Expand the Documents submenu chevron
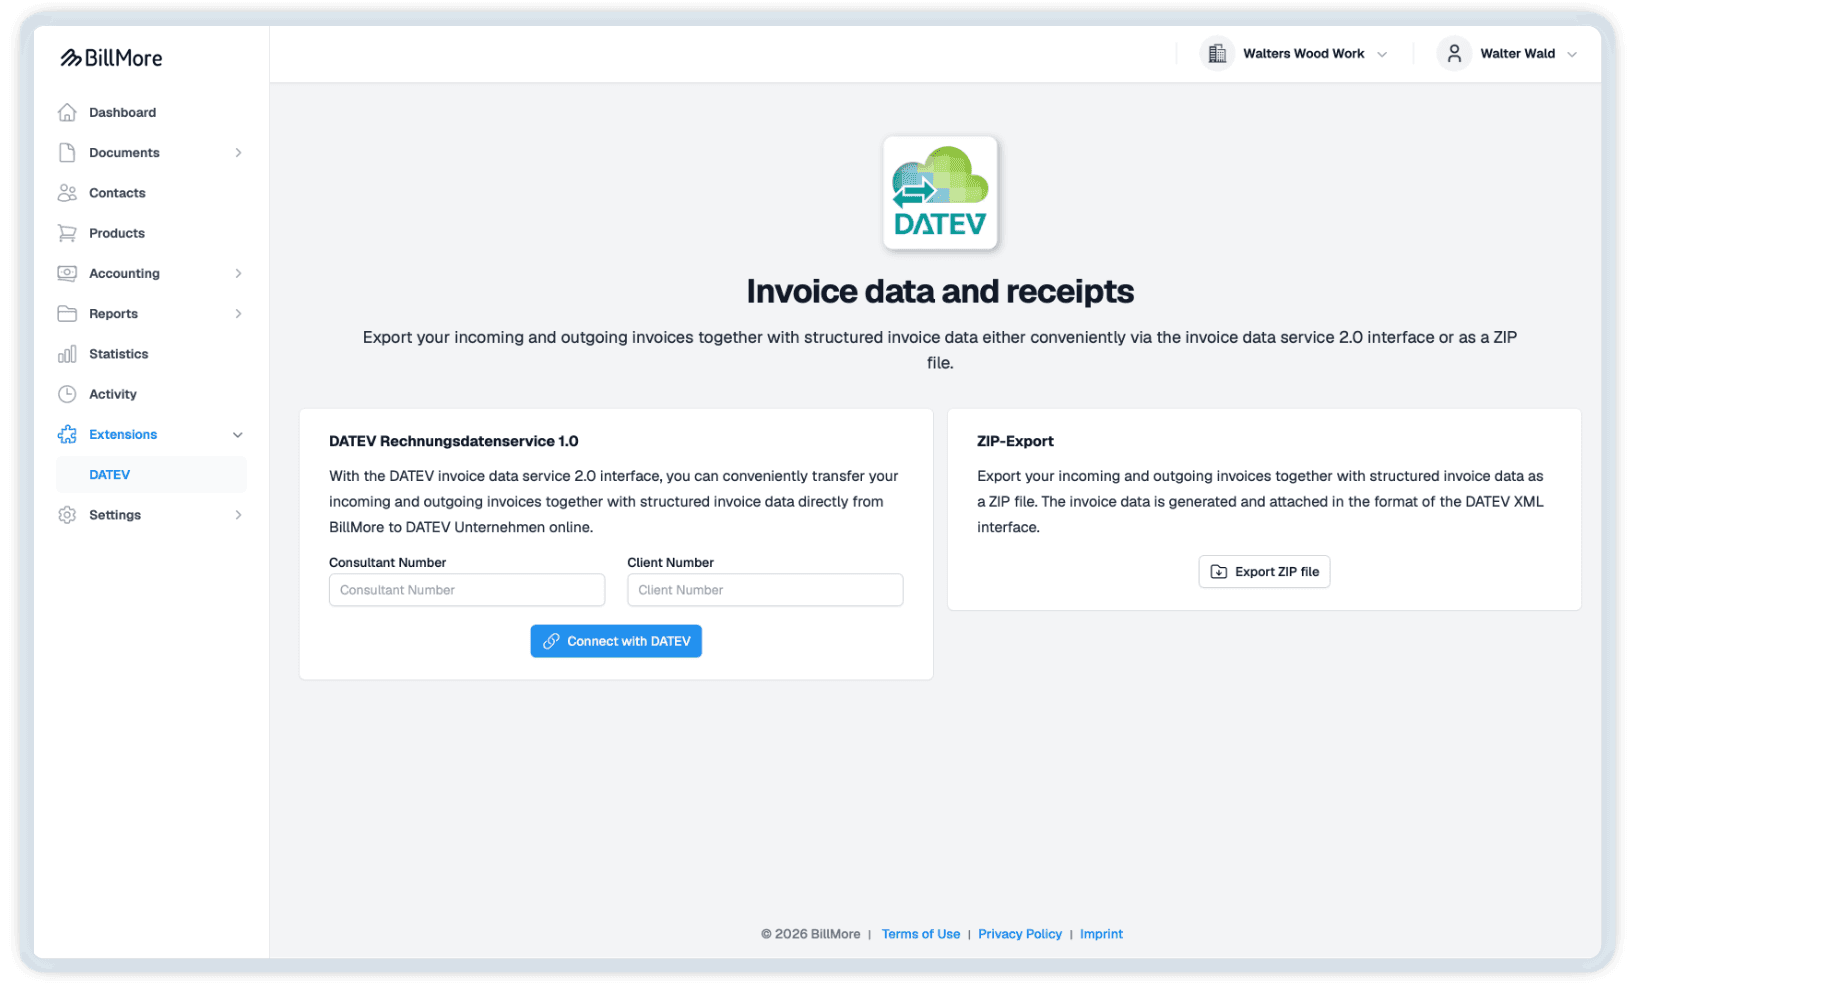Viewport: 1828px width, 984px height. click(x=238, y=152)
